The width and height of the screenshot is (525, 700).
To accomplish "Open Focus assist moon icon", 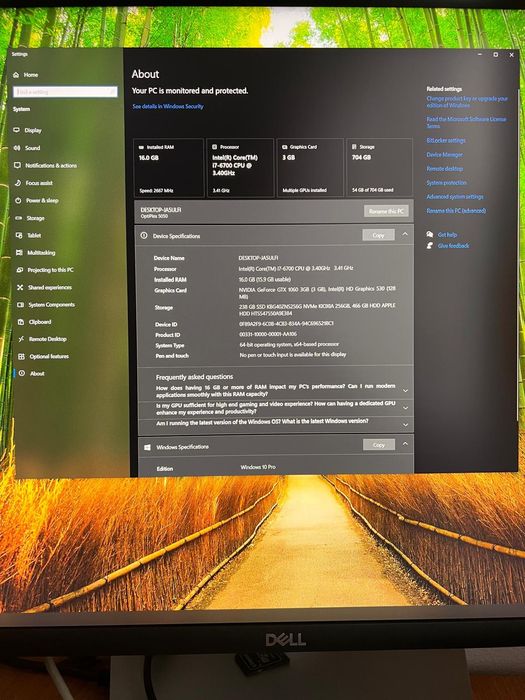I will (x=18, y=183).
